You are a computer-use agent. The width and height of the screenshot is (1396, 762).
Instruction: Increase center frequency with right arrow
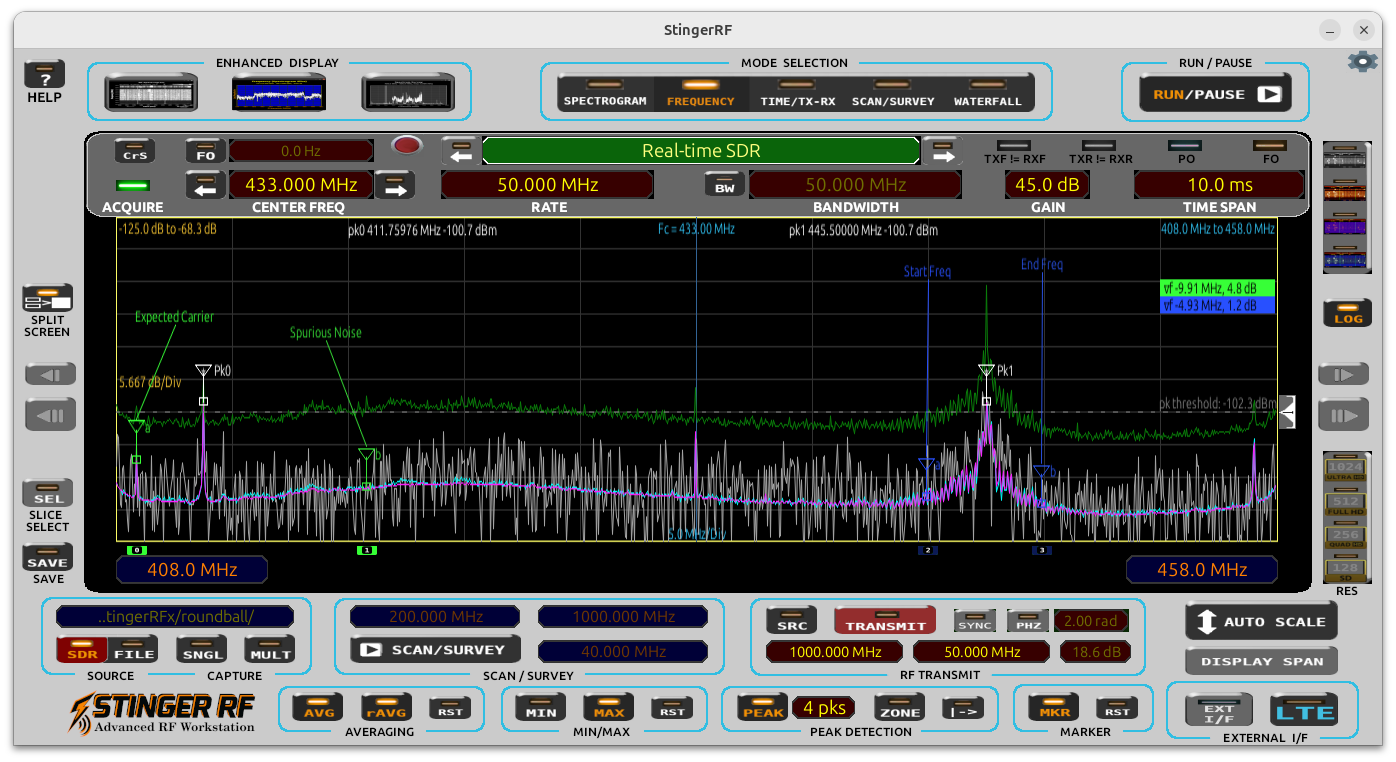pos(394,185)
